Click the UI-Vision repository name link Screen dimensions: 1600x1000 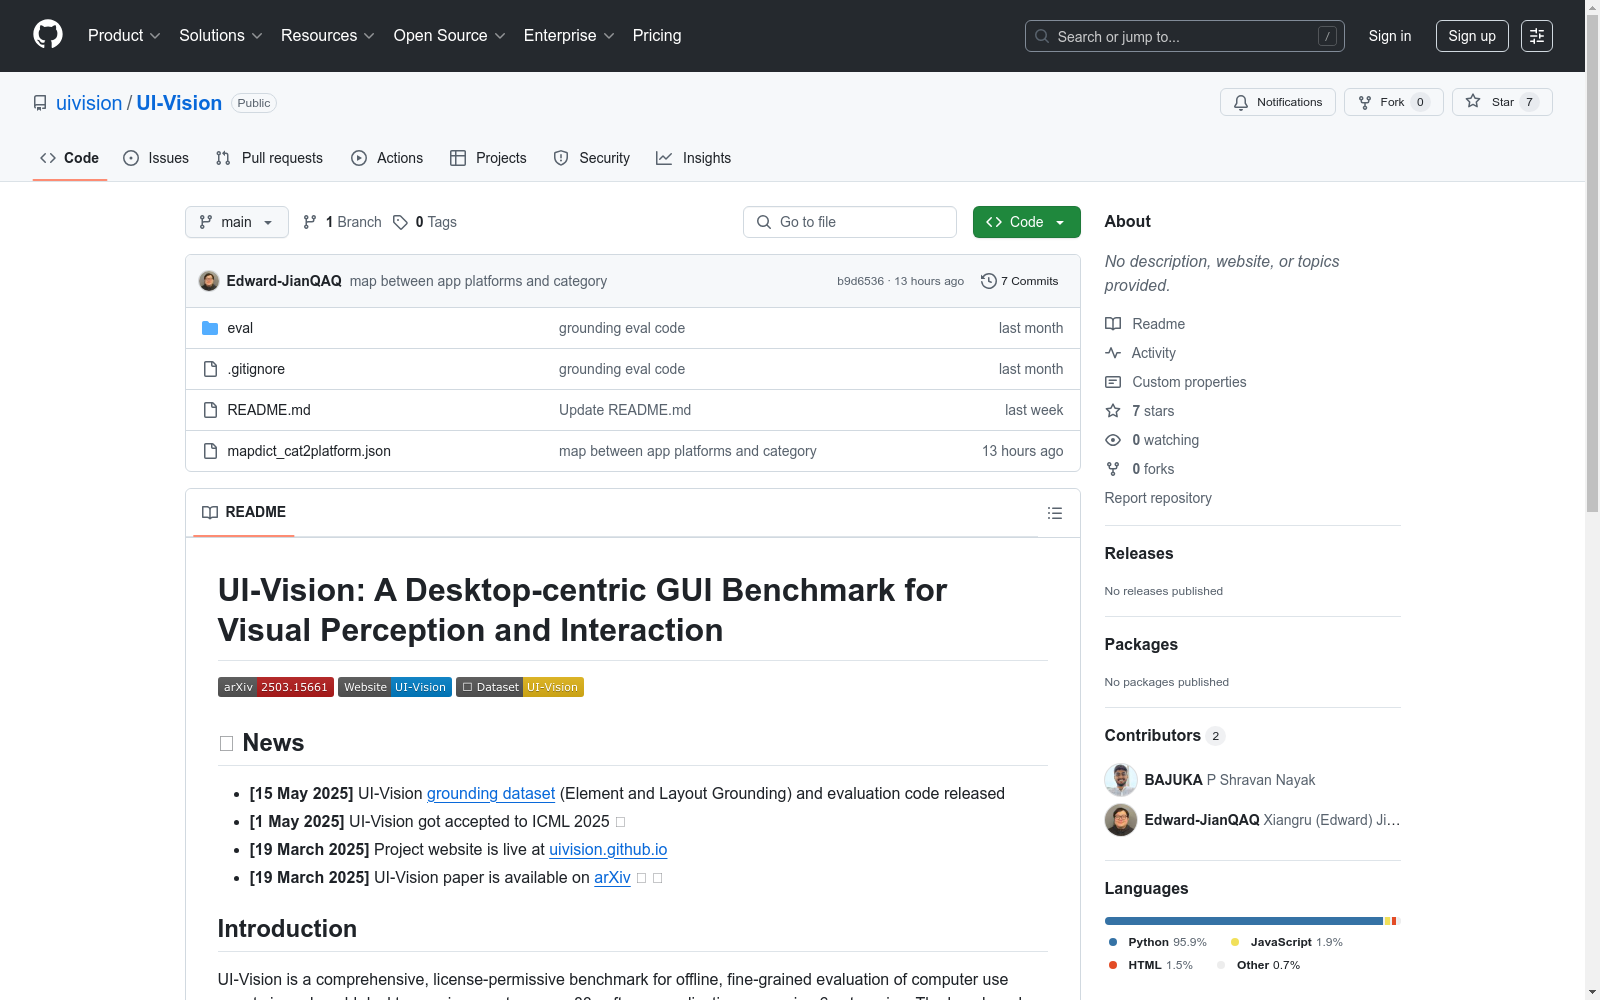[179, 103]
